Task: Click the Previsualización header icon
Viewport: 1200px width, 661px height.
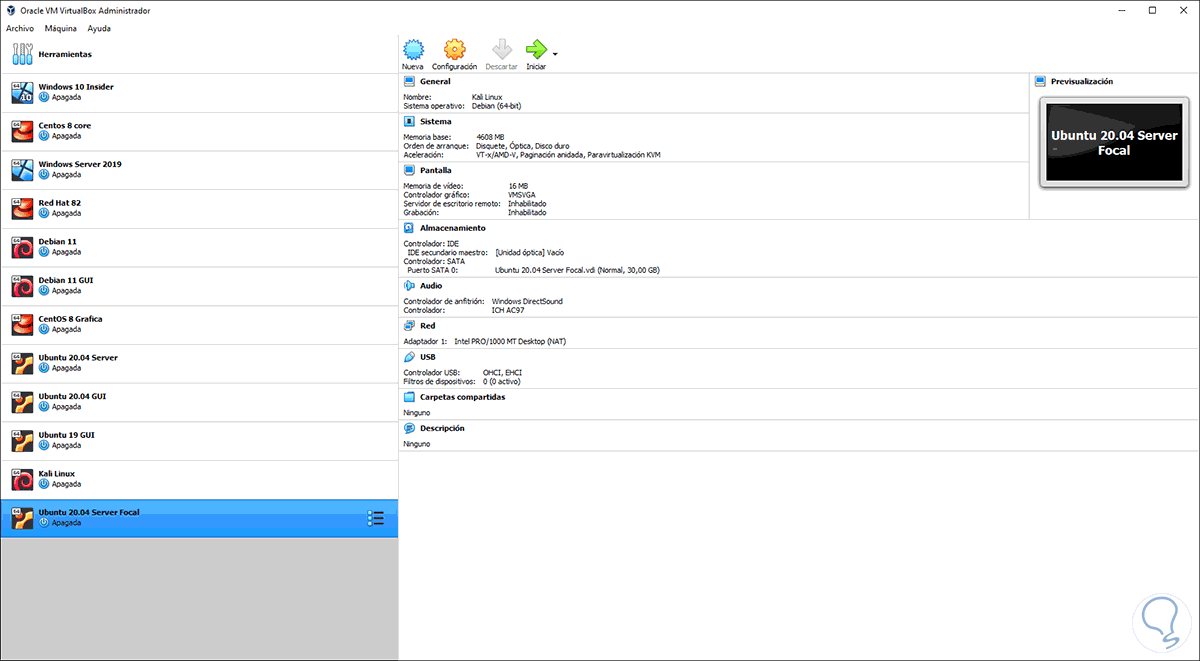Action: [x=1041, y=81]
